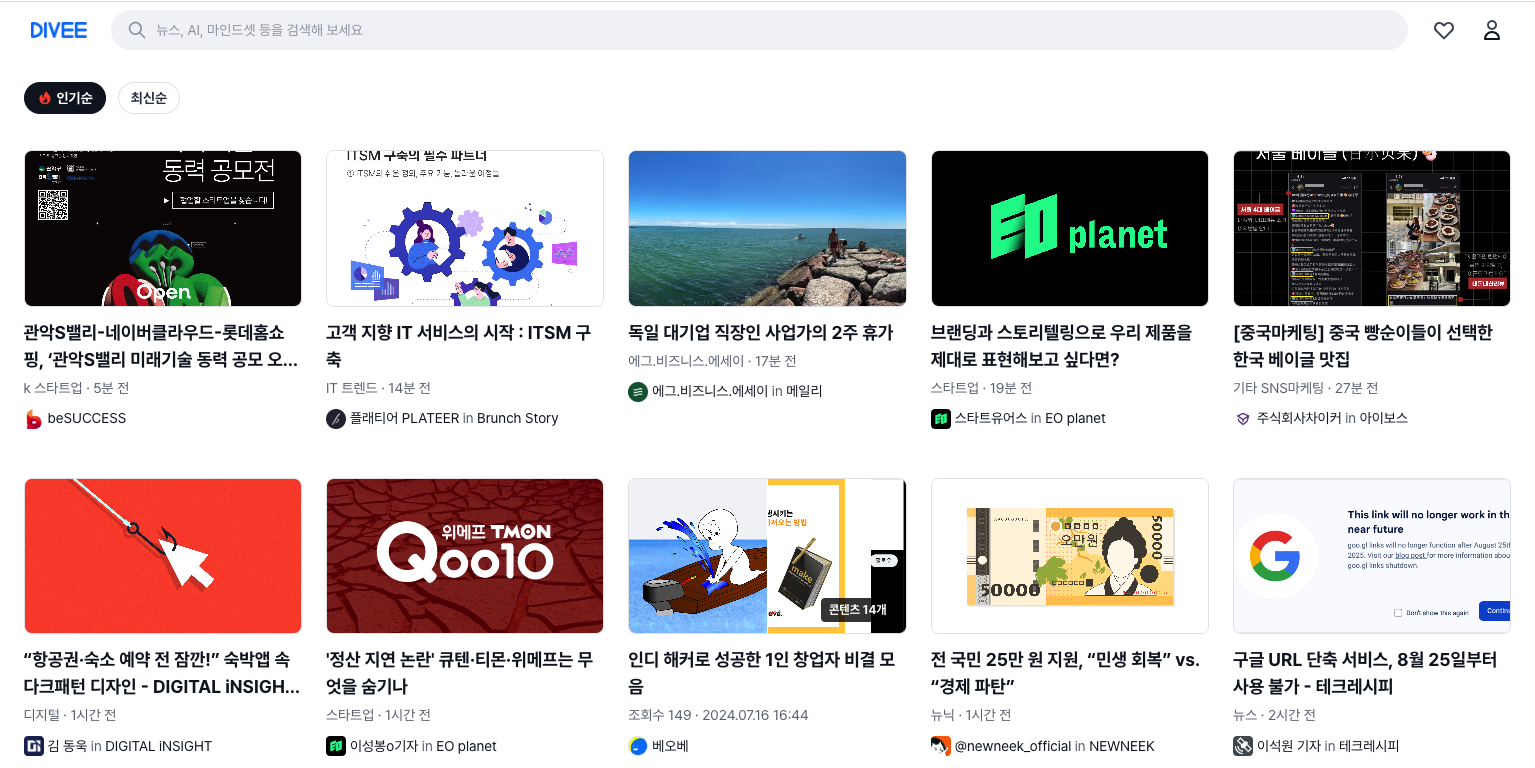Click the '스타트업 · 19분 전' text
Viewport: 1535px width, 768px height.
point(981,388)
